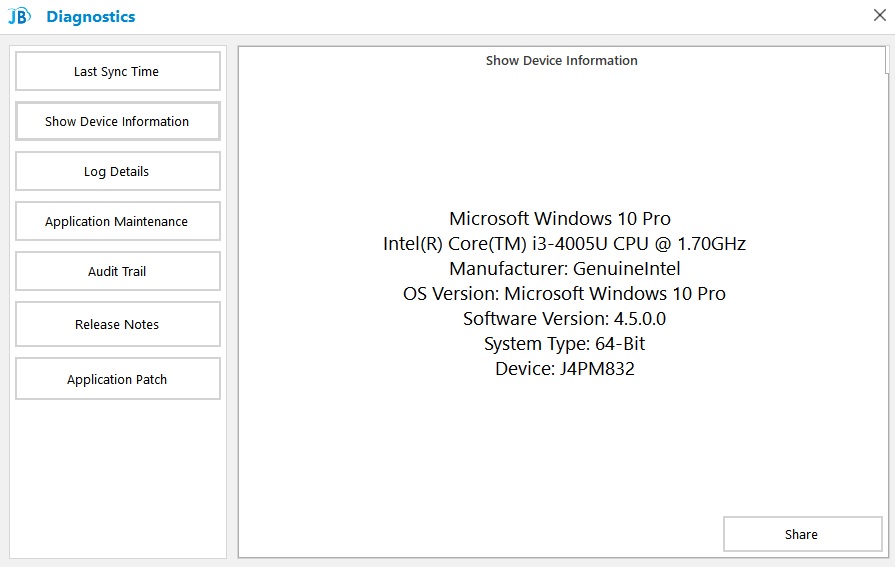The image size is (895, 567).
Task: Close the Diagnostics window
Action: pyautogui.click(x=880, y=15)
